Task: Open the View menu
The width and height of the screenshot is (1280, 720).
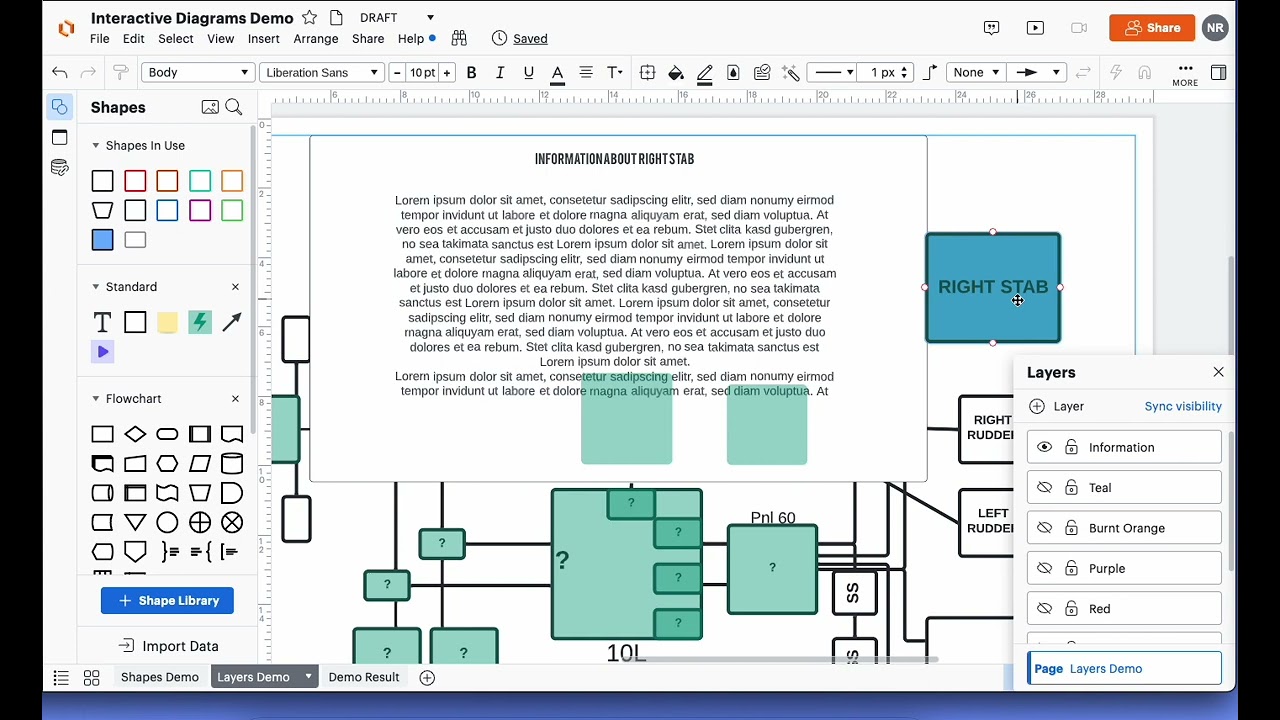Action: (x=220, y=38)
